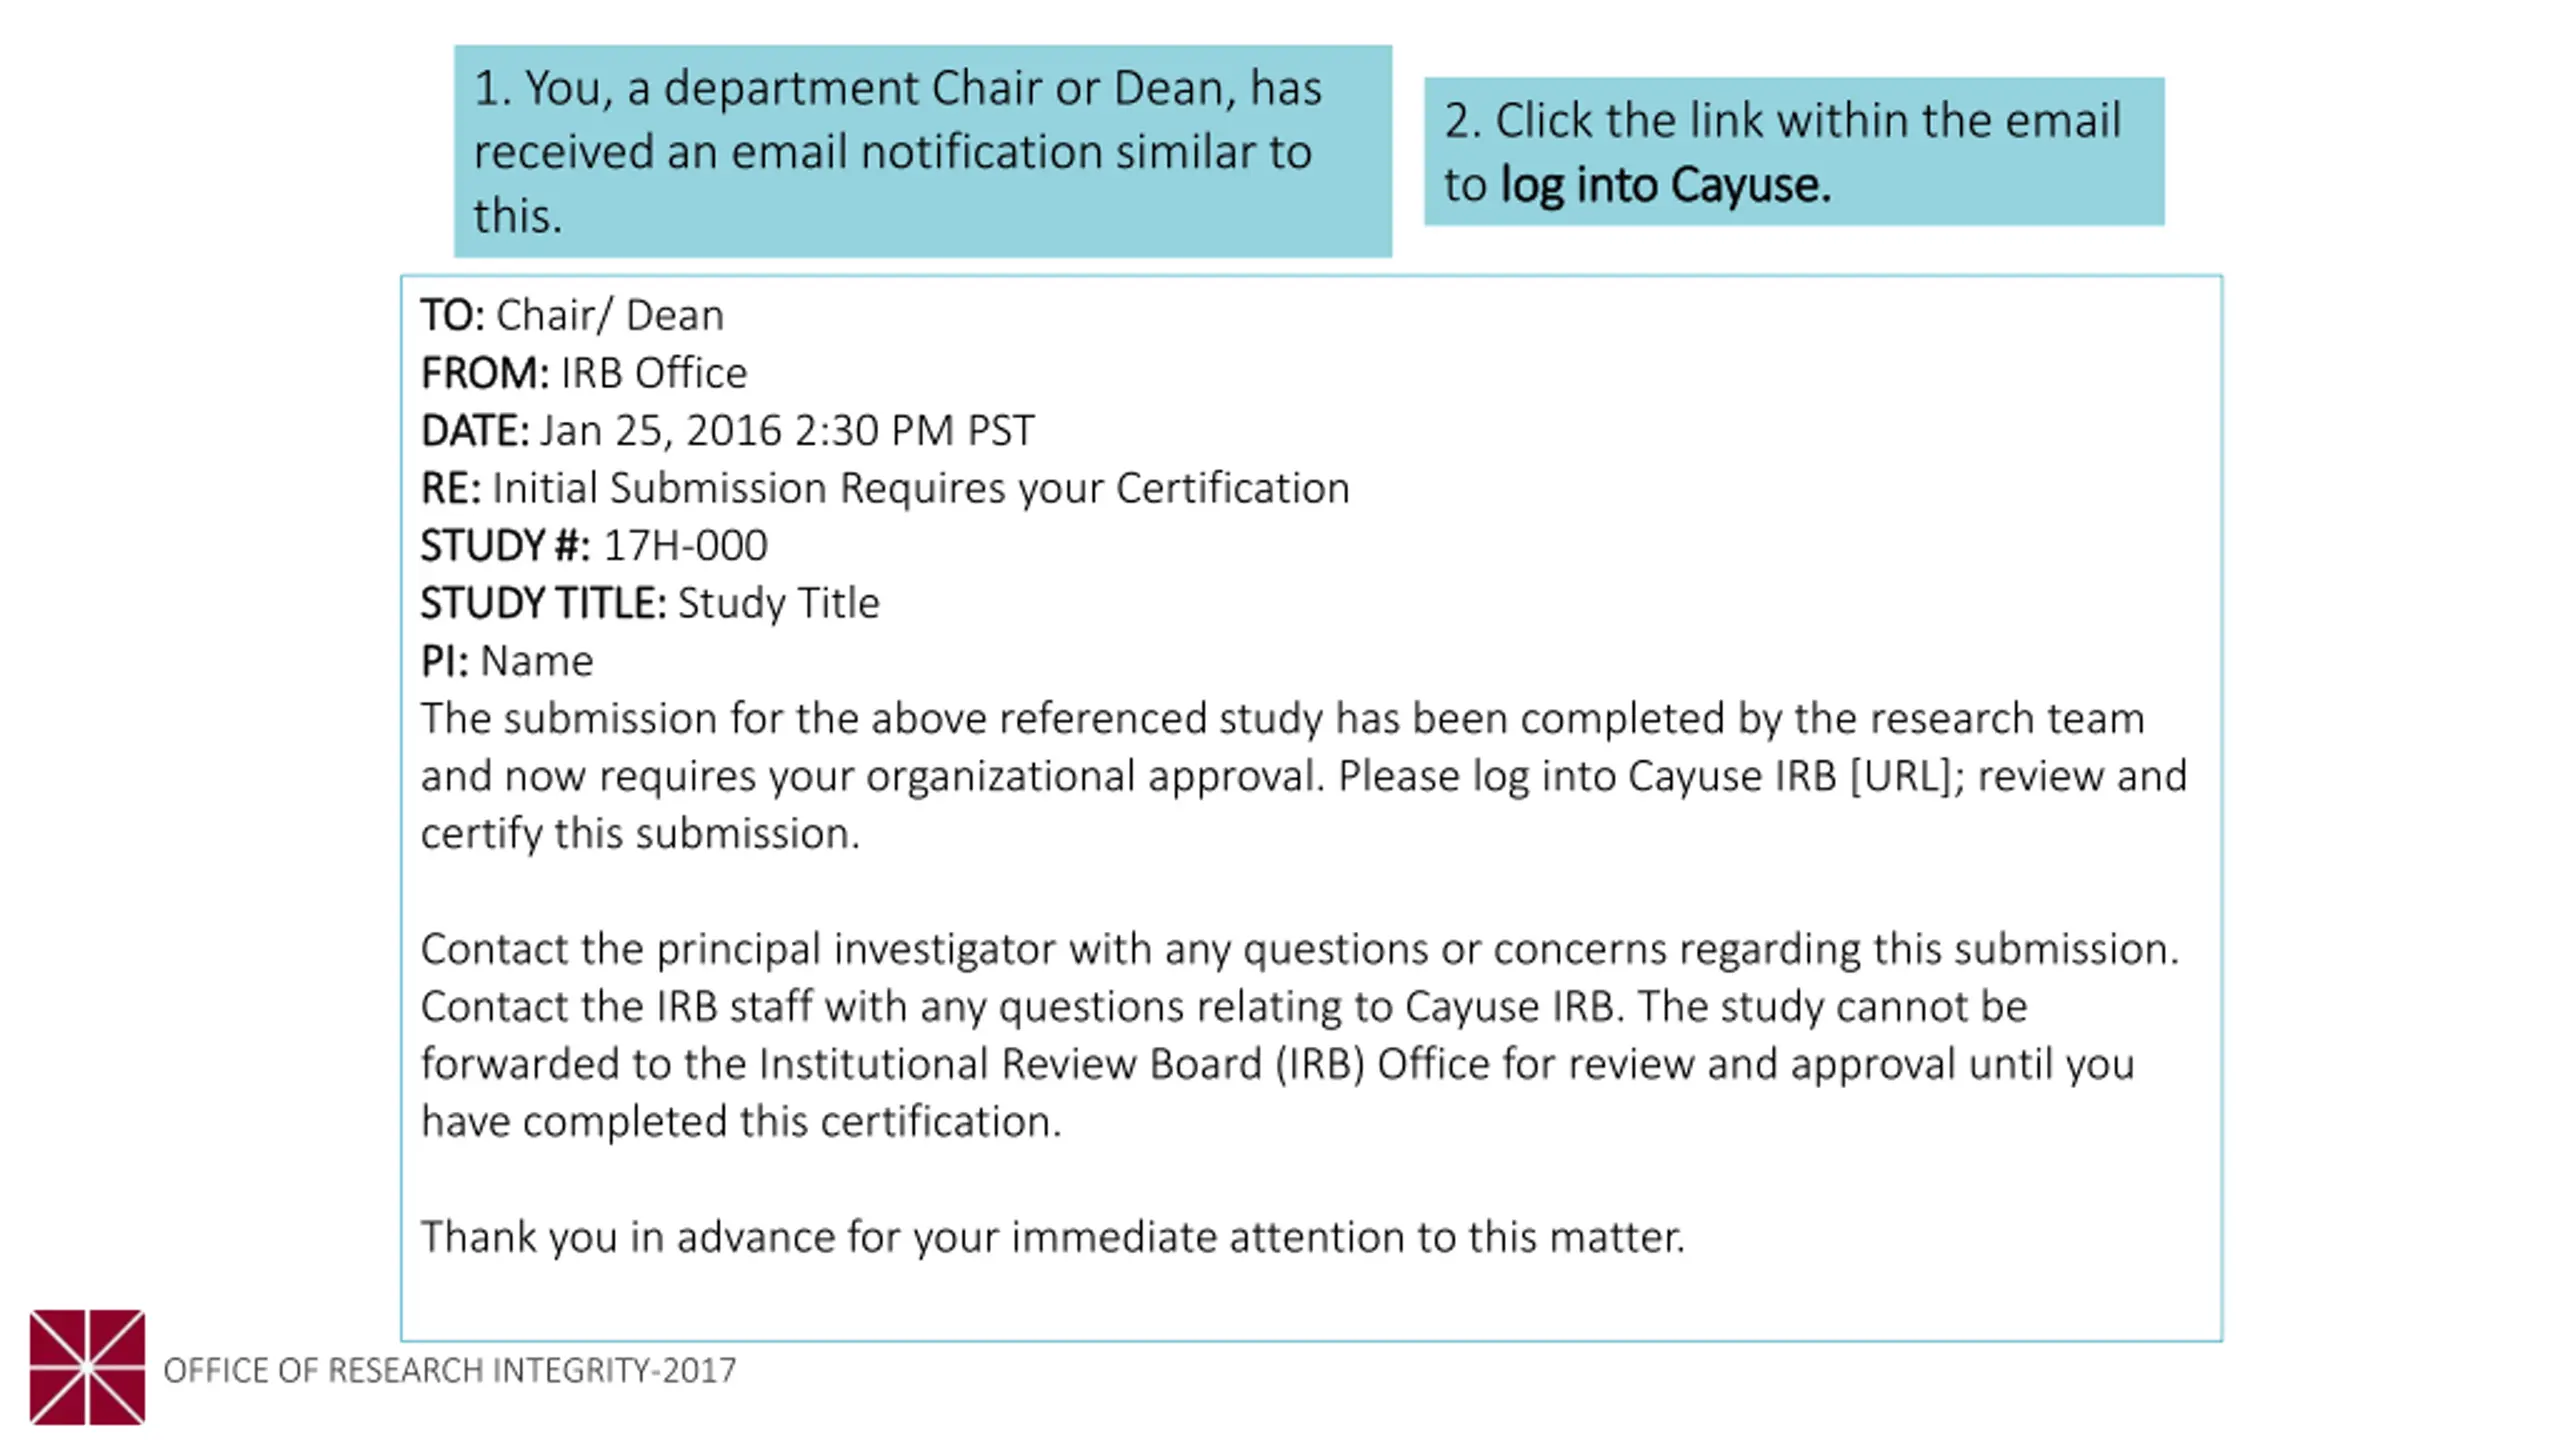Image resolution: width=2560 pixels, height=1440 pixels.
Task: Select the OFFICE OF RESEARCH INTEGRITY-2017 footer text
Action: click(x=450, y=1370)
